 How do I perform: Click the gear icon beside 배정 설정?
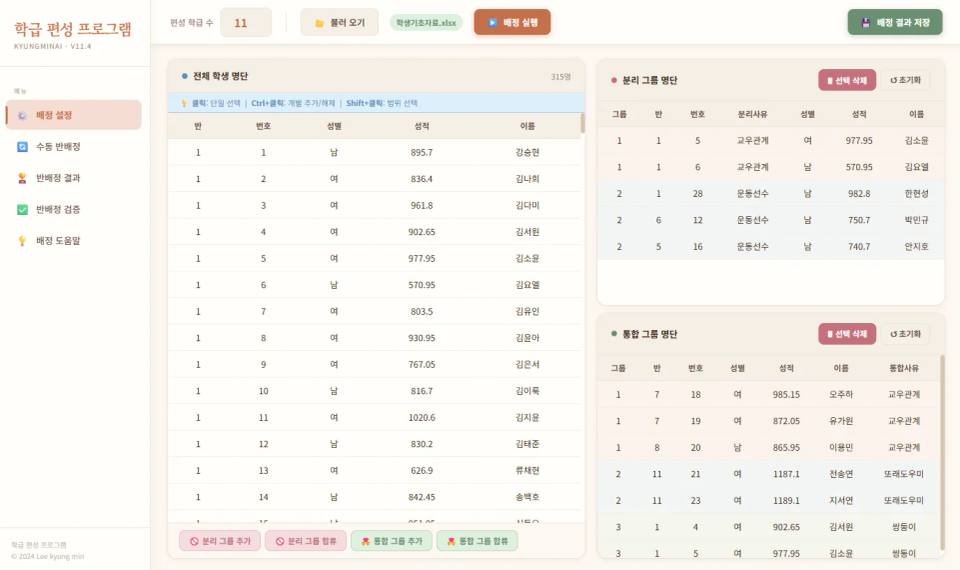click(x=22, y=115)
